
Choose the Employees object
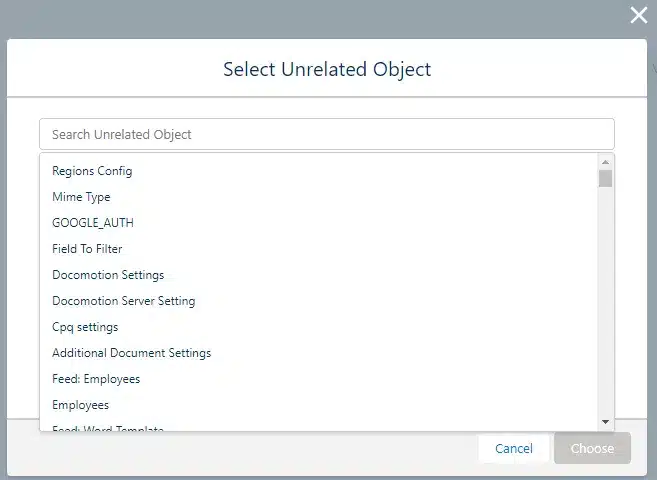point(80,405)
